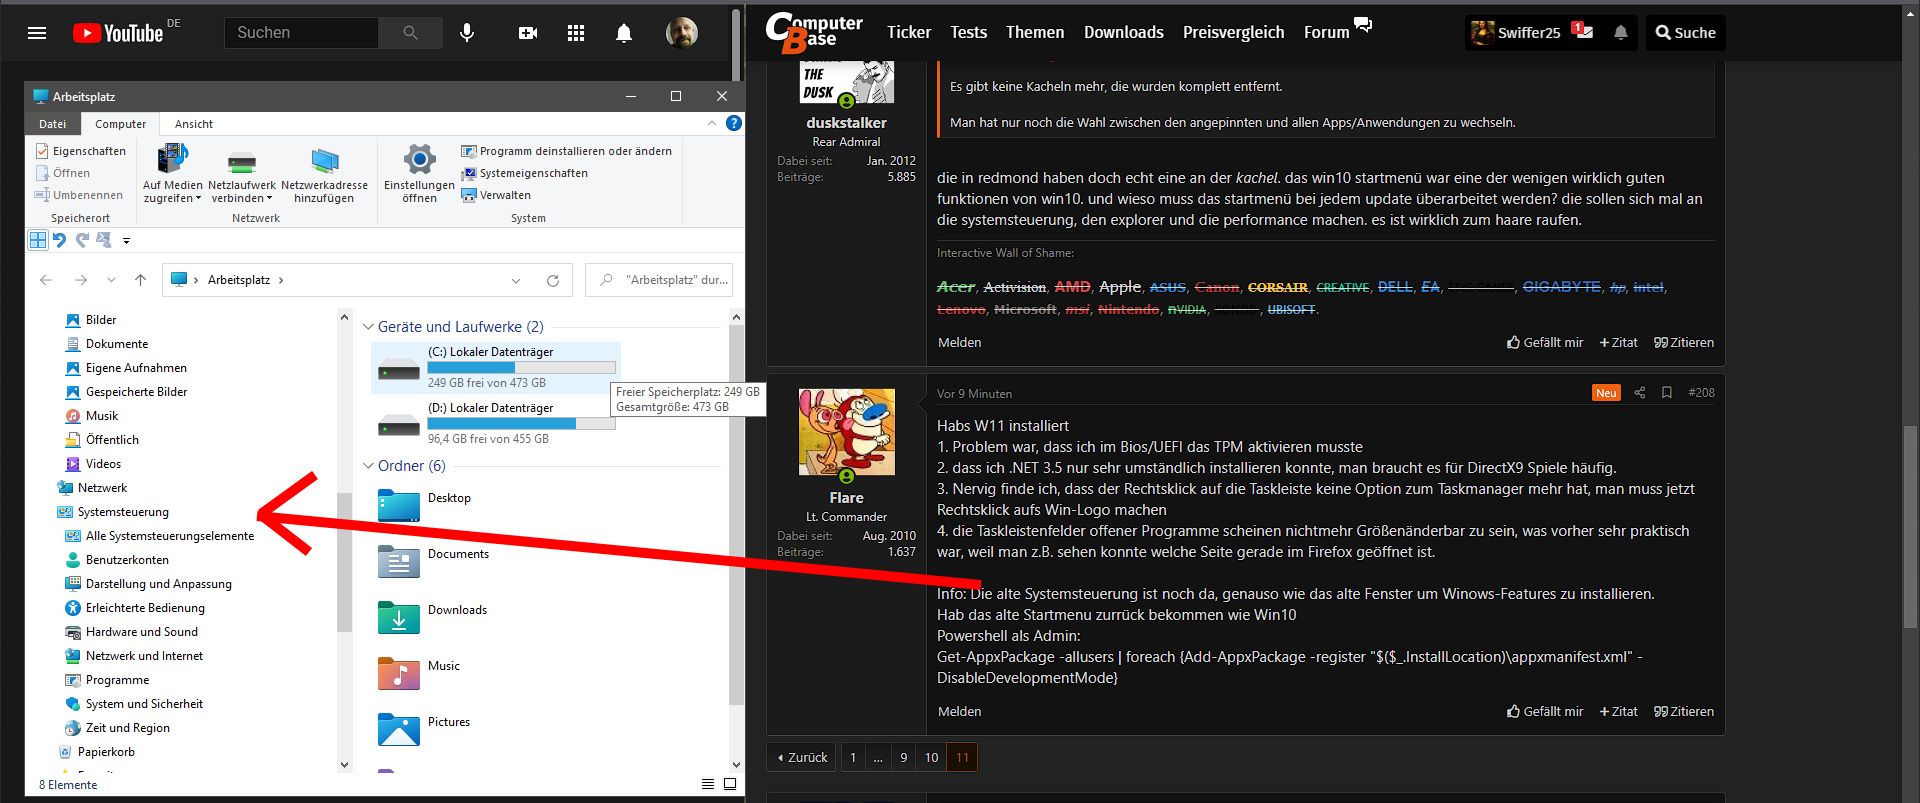Click the undo icon in quick access toolbar
This screenshot has height=803, width=1920.
pyautogui.click(x=60, y=240)
